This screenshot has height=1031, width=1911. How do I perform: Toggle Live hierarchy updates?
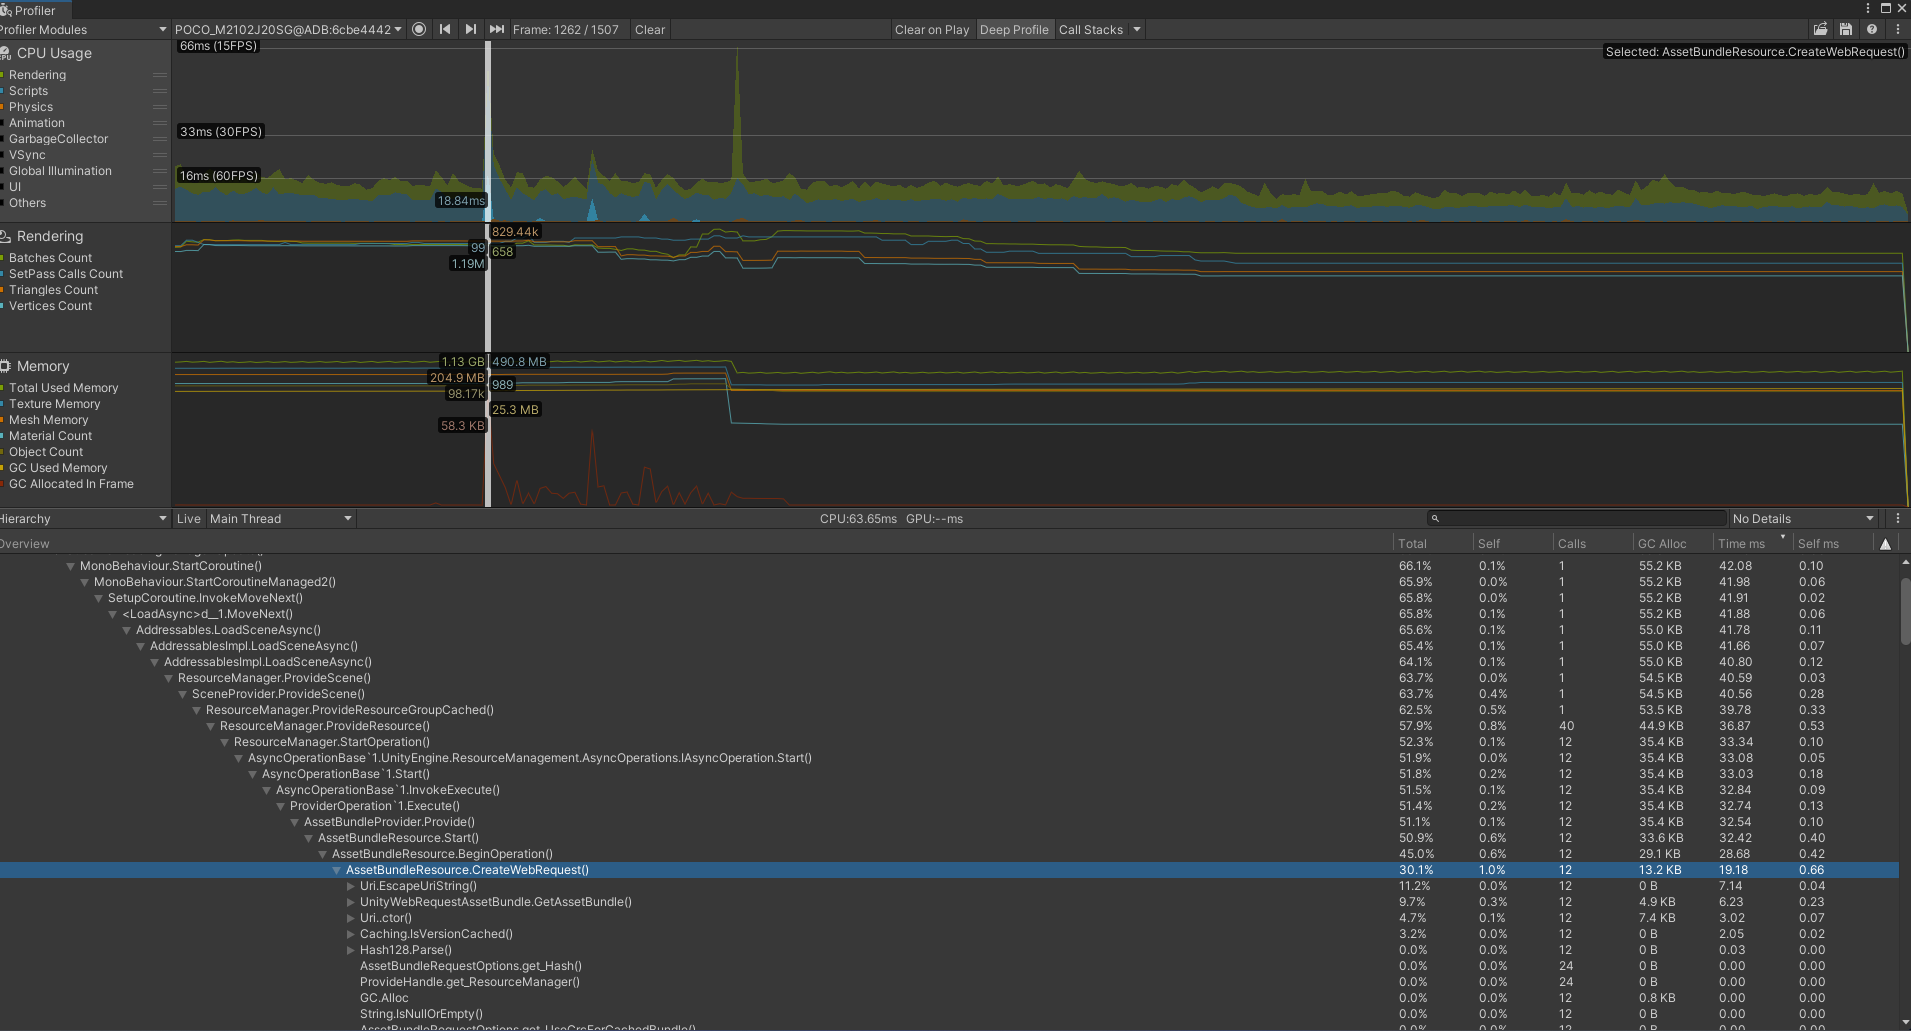pos(188,518)
